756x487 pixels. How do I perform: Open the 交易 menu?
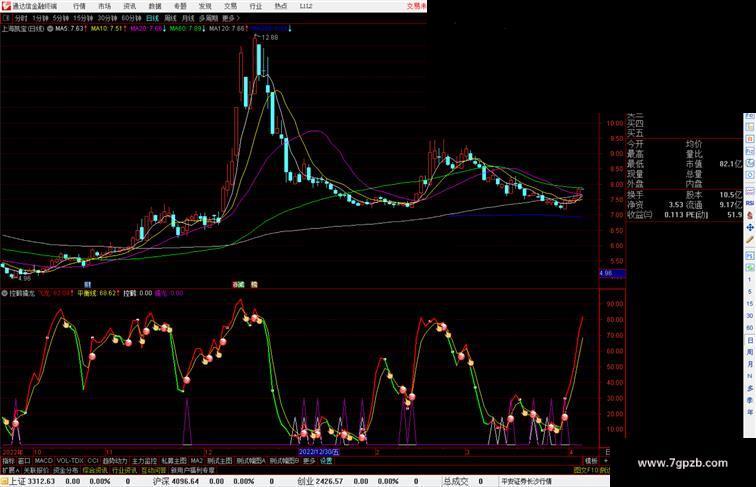230,6
